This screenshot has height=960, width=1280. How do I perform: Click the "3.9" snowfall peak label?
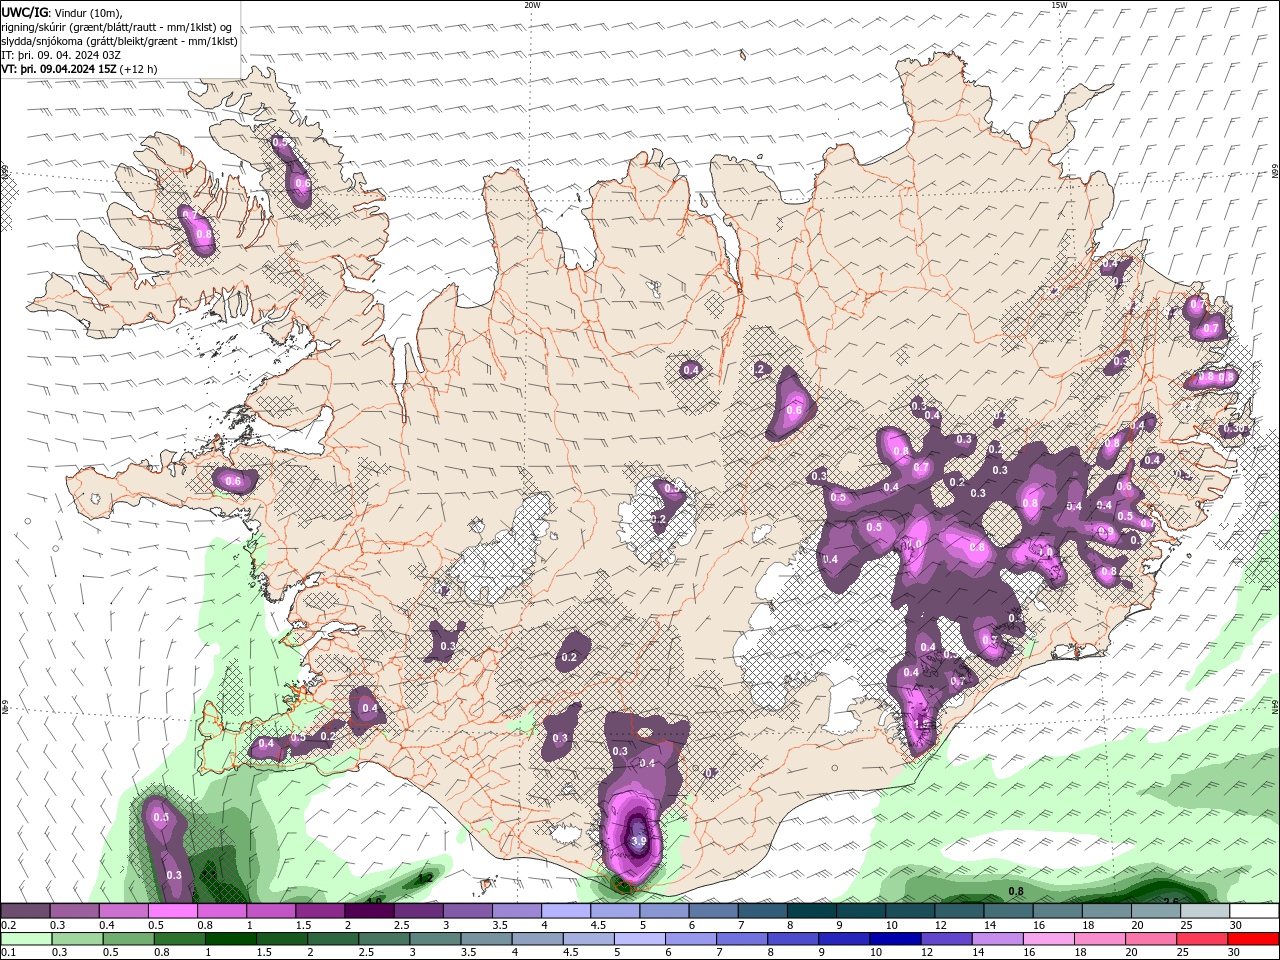640,842
